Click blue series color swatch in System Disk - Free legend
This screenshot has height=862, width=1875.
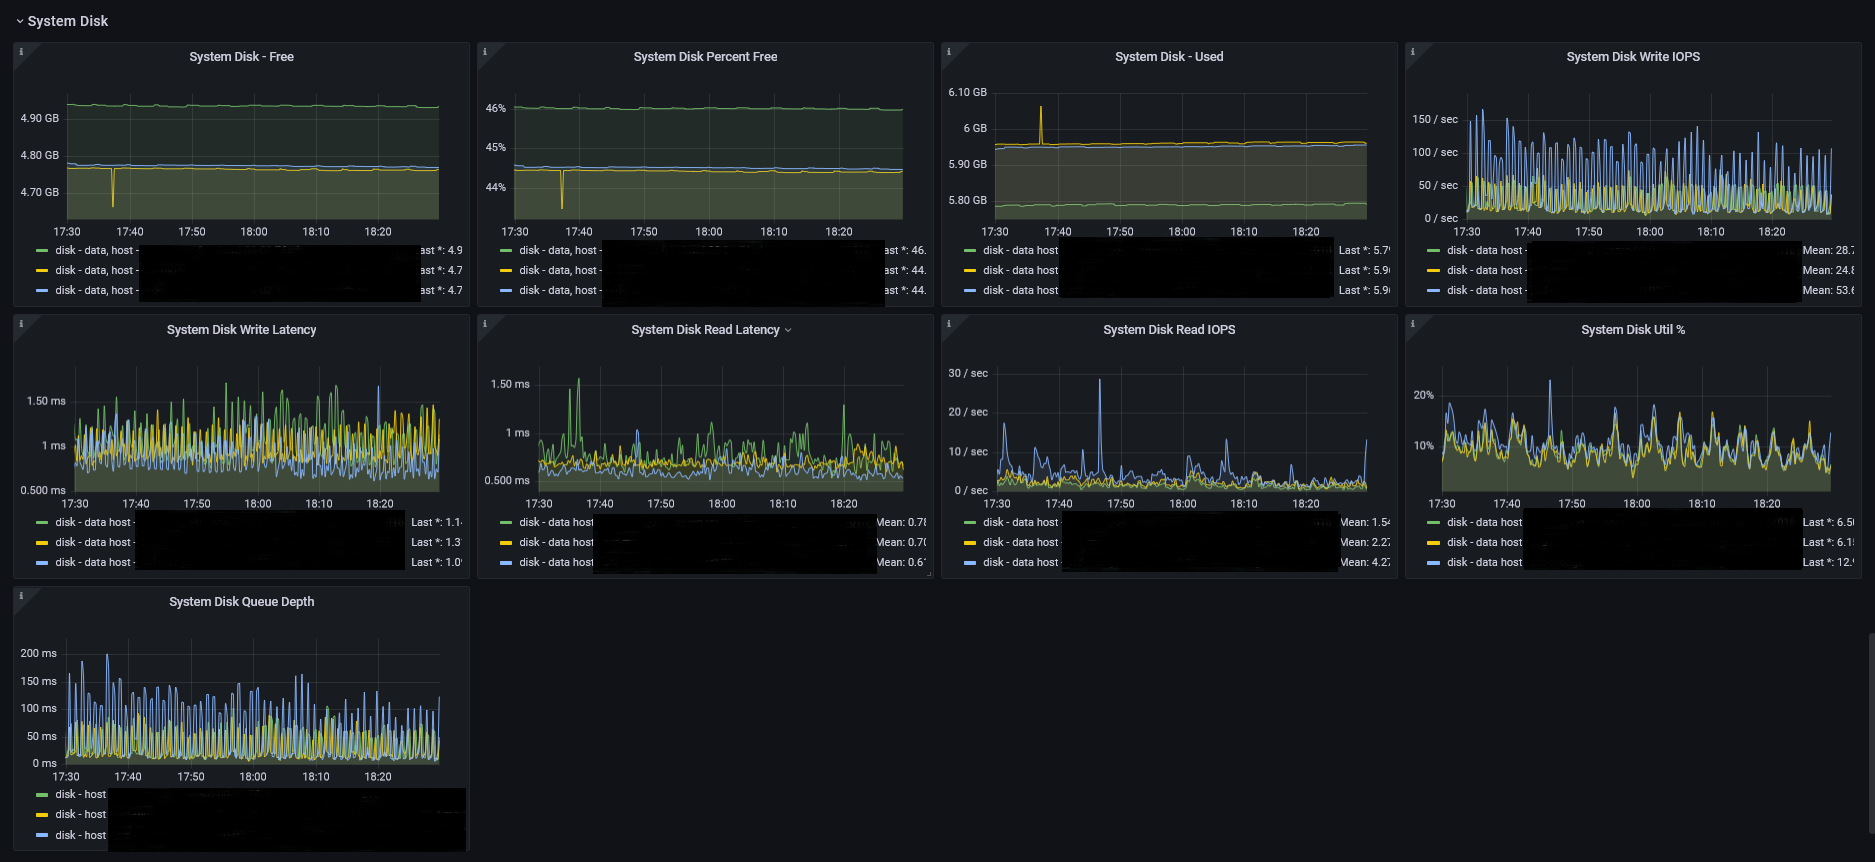(x=42, y=291)
